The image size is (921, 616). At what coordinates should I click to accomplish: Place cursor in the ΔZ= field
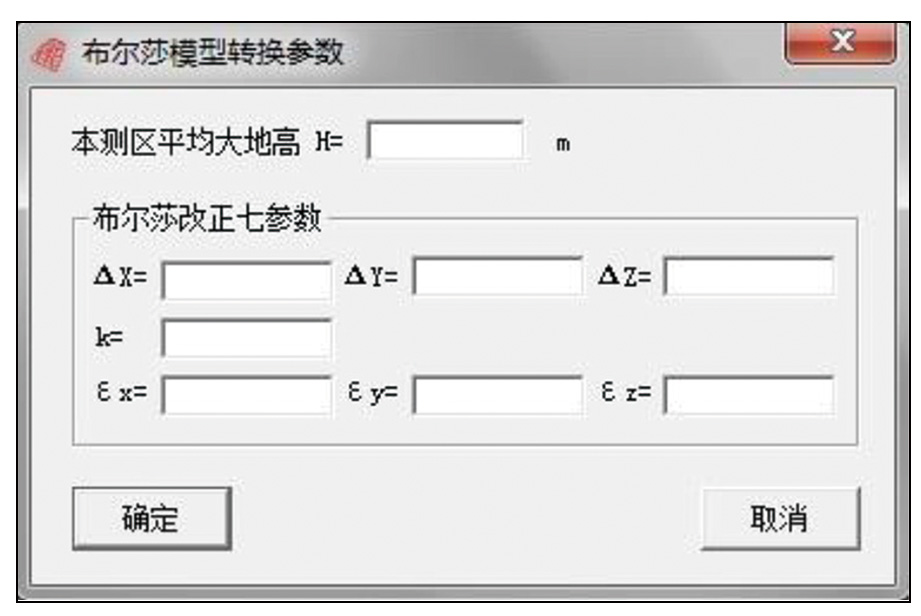(x=748, y=277)
